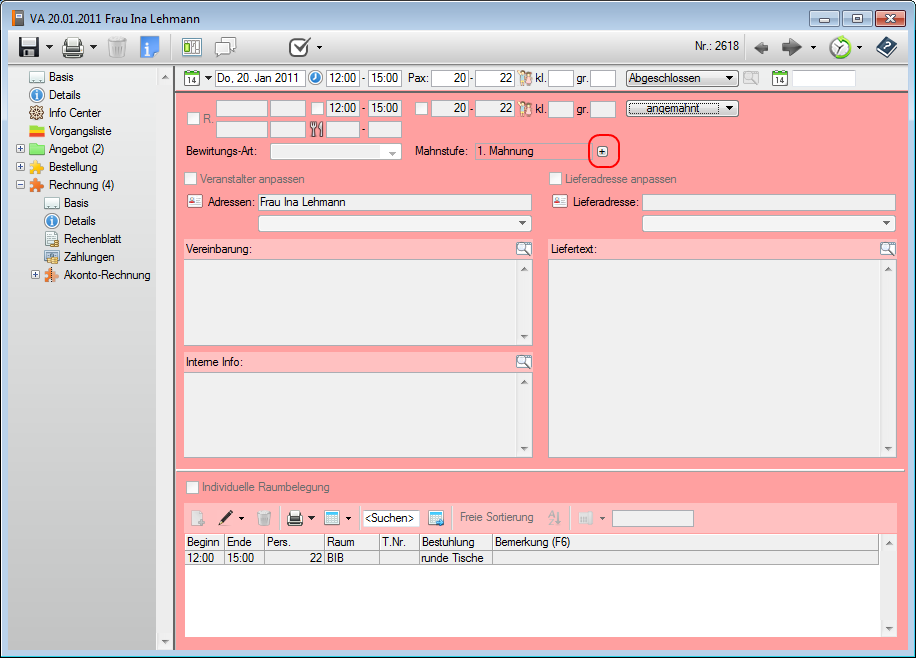The image size is (916, 658).
Task: Toggle Lieferadresse anpassen checkbox
Action: coord(556,179)
